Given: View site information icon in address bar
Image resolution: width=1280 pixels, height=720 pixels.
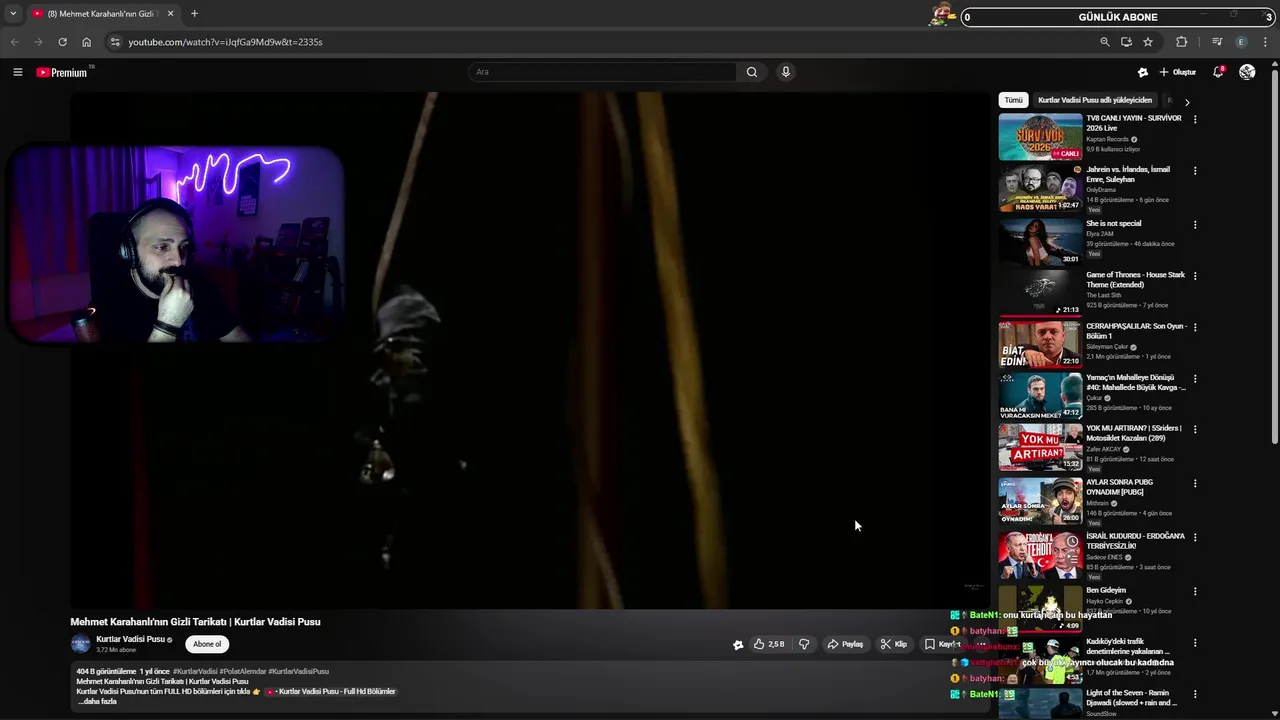Looking at the screenshot, I should point(115,42).
